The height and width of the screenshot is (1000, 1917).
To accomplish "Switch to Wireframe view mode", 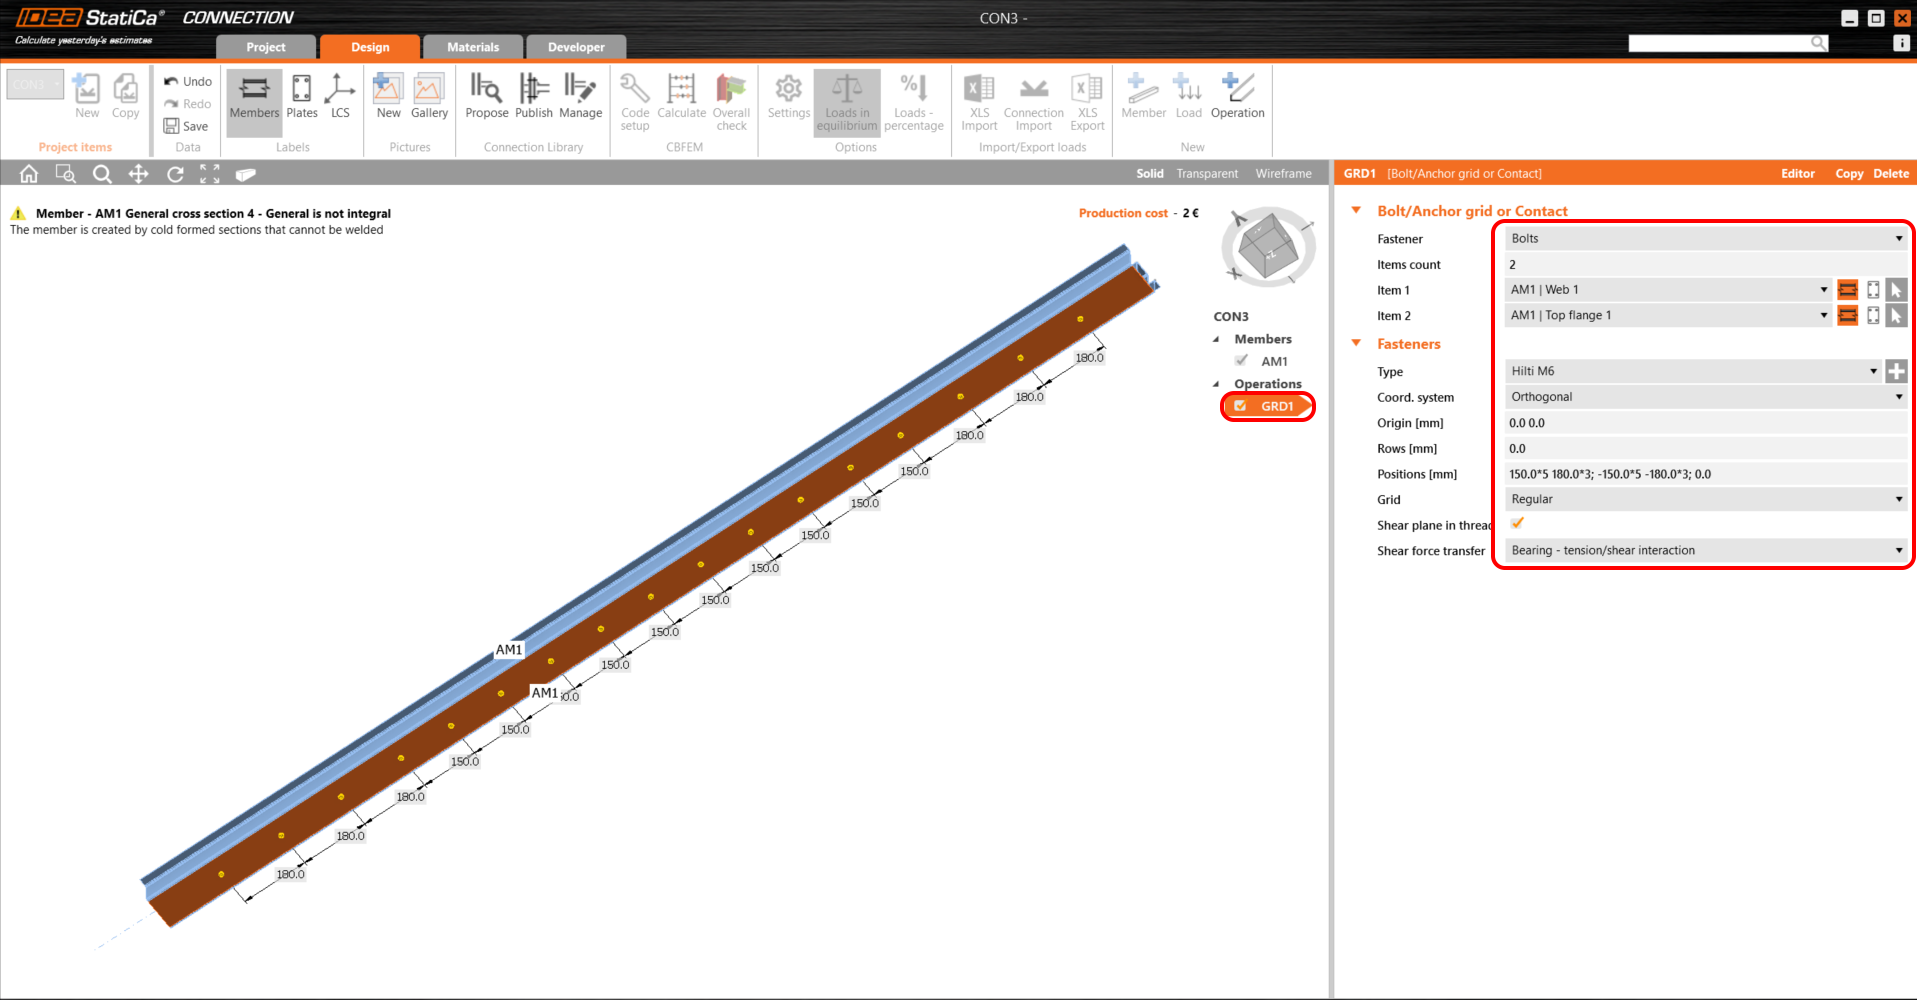I will tap(1283, 173).
